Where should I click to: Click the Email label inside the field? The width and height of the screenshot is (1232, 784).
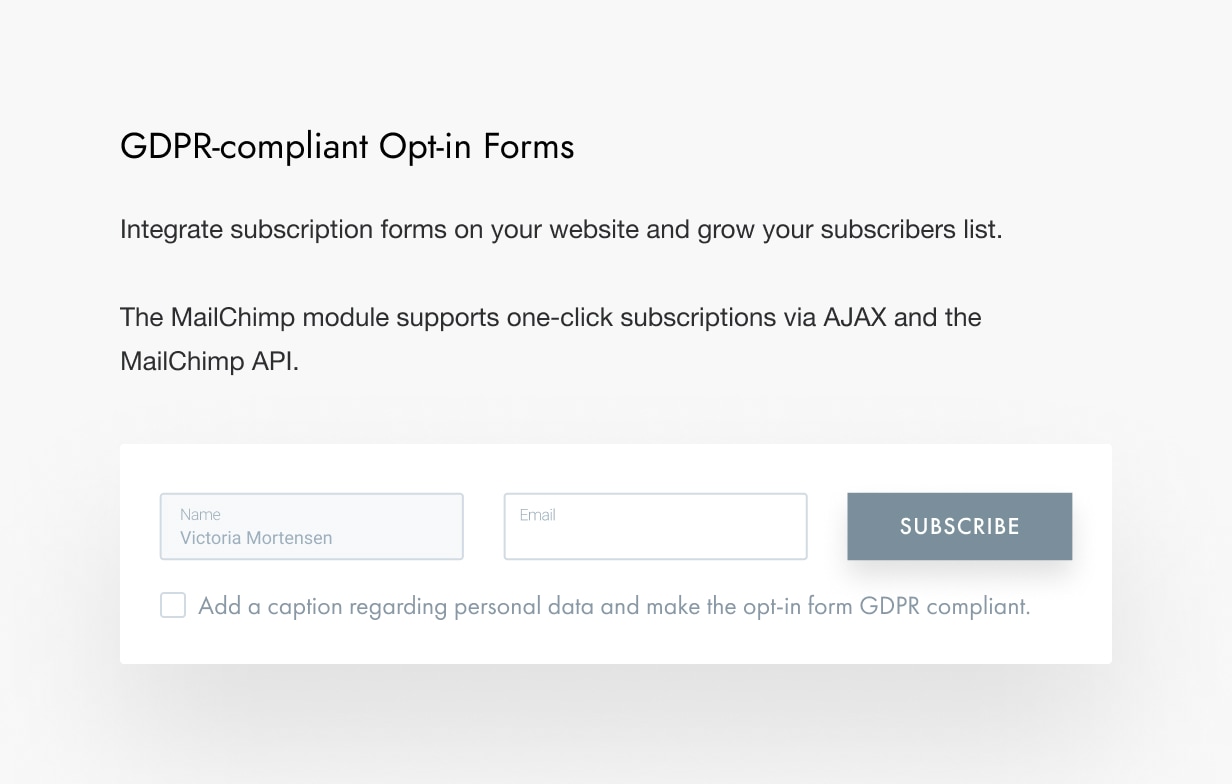click(537, 515)
